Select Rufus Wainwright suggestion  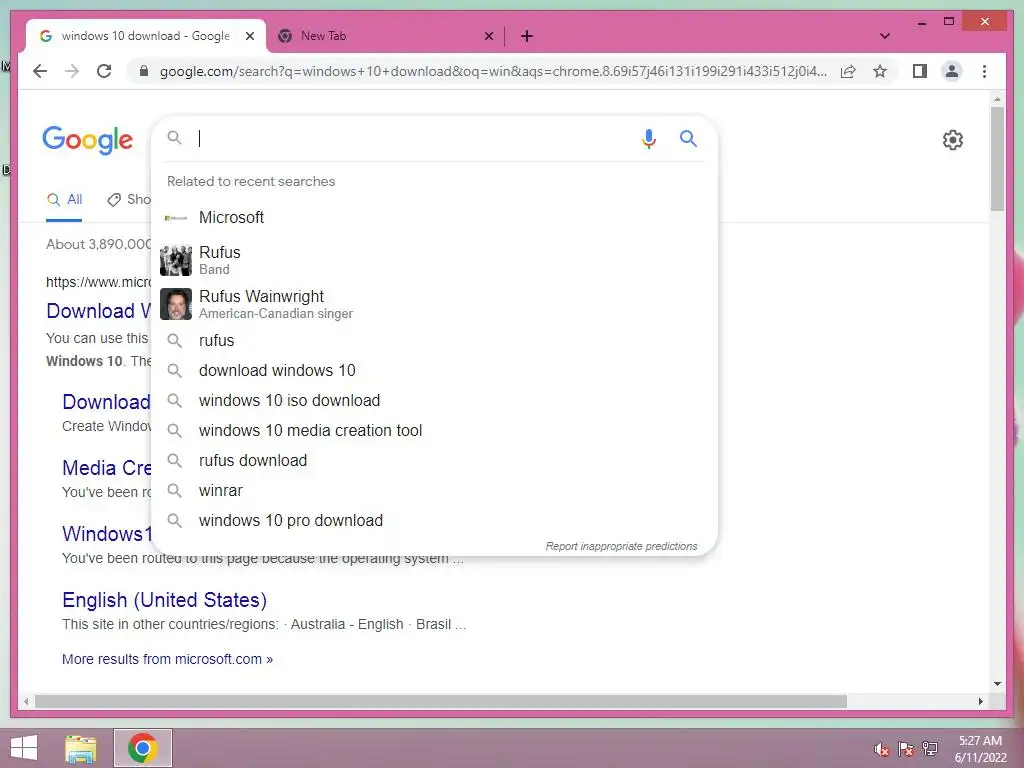click(x=434, y=304)
